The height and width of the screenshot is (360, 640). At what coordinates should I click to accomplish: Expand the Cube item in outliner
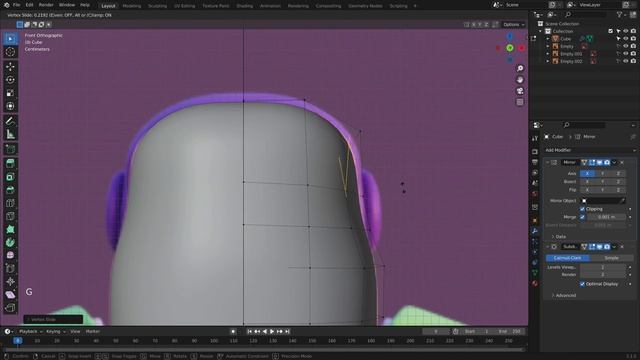click(548, 39)
